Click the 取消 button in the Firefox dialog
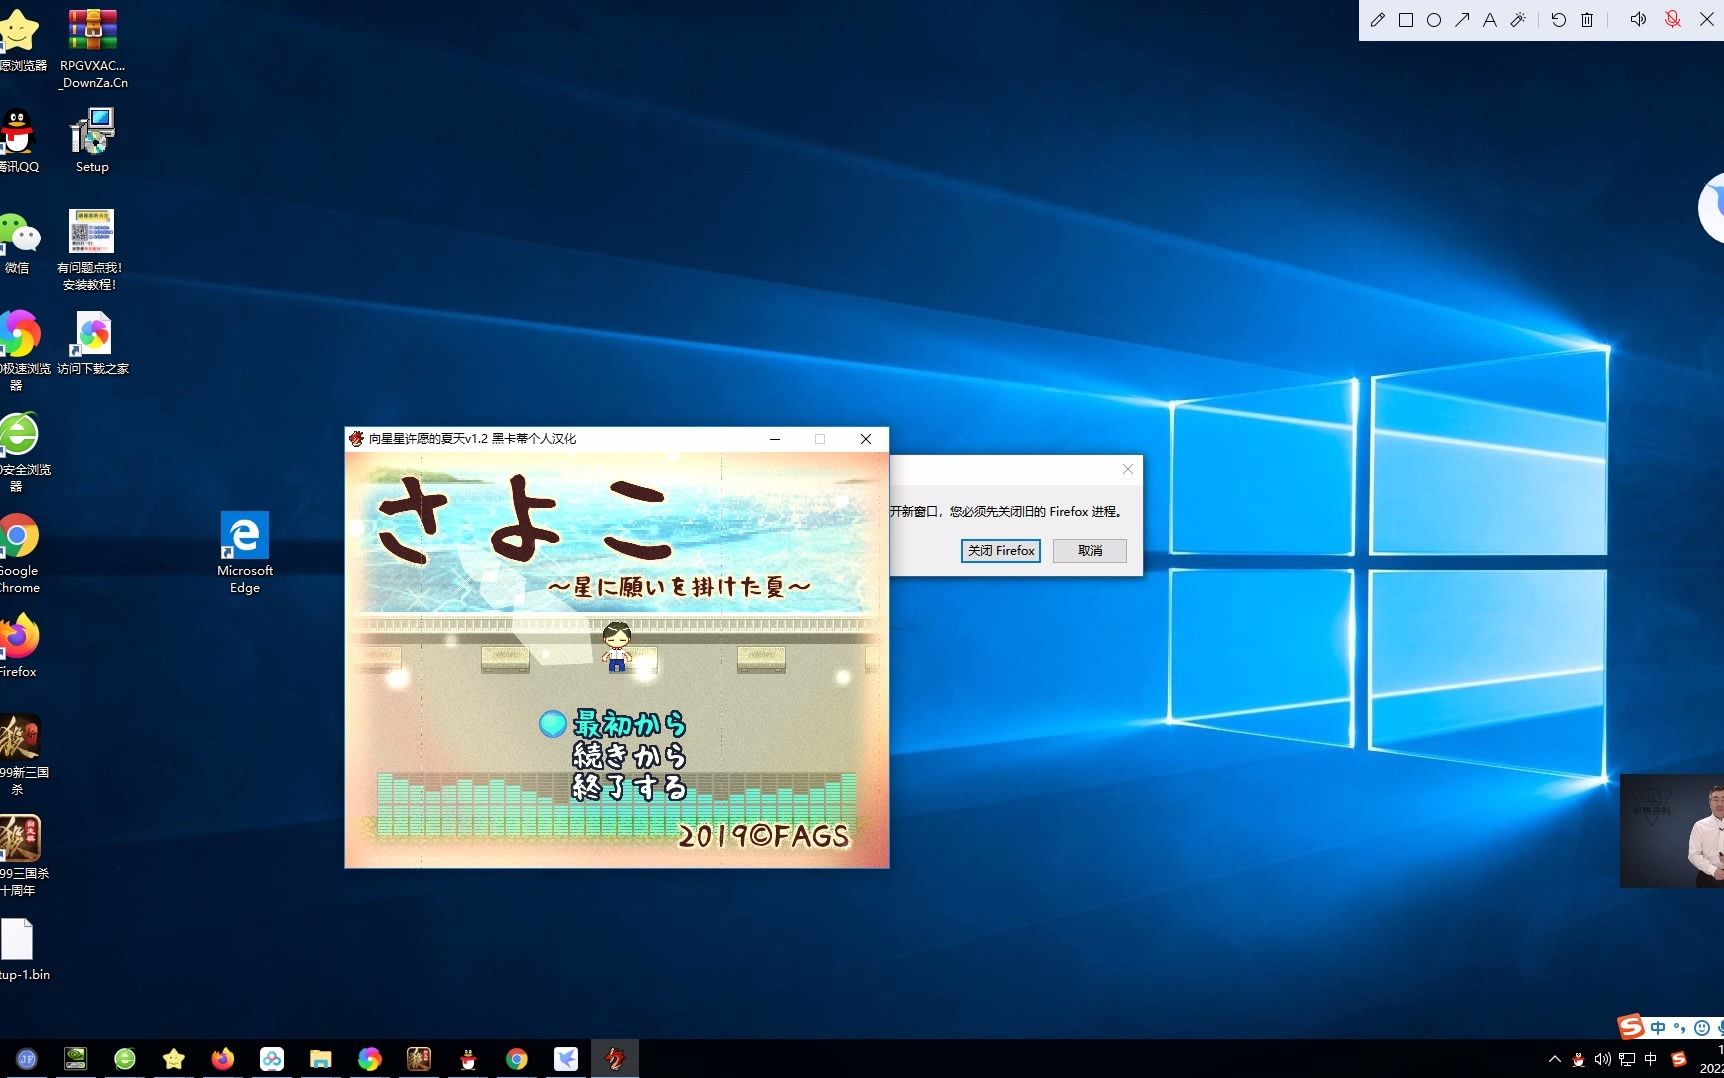The height and width of the screenshot is (1078, 1724). click(x=1089, y=551)
